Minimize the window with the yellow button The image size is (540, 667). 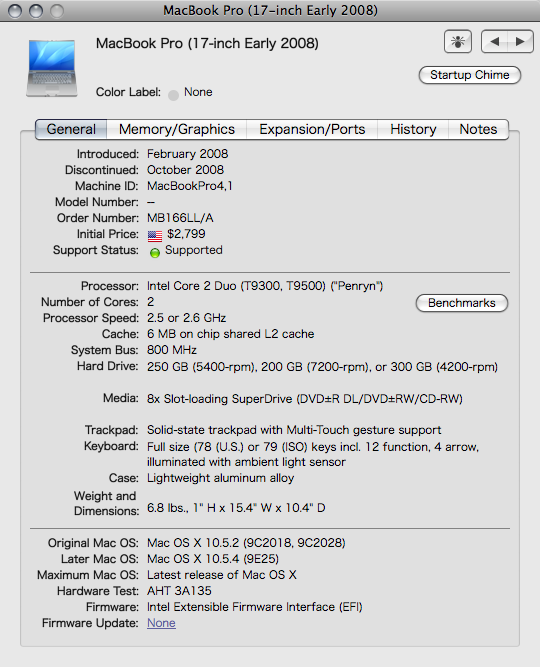36,11
